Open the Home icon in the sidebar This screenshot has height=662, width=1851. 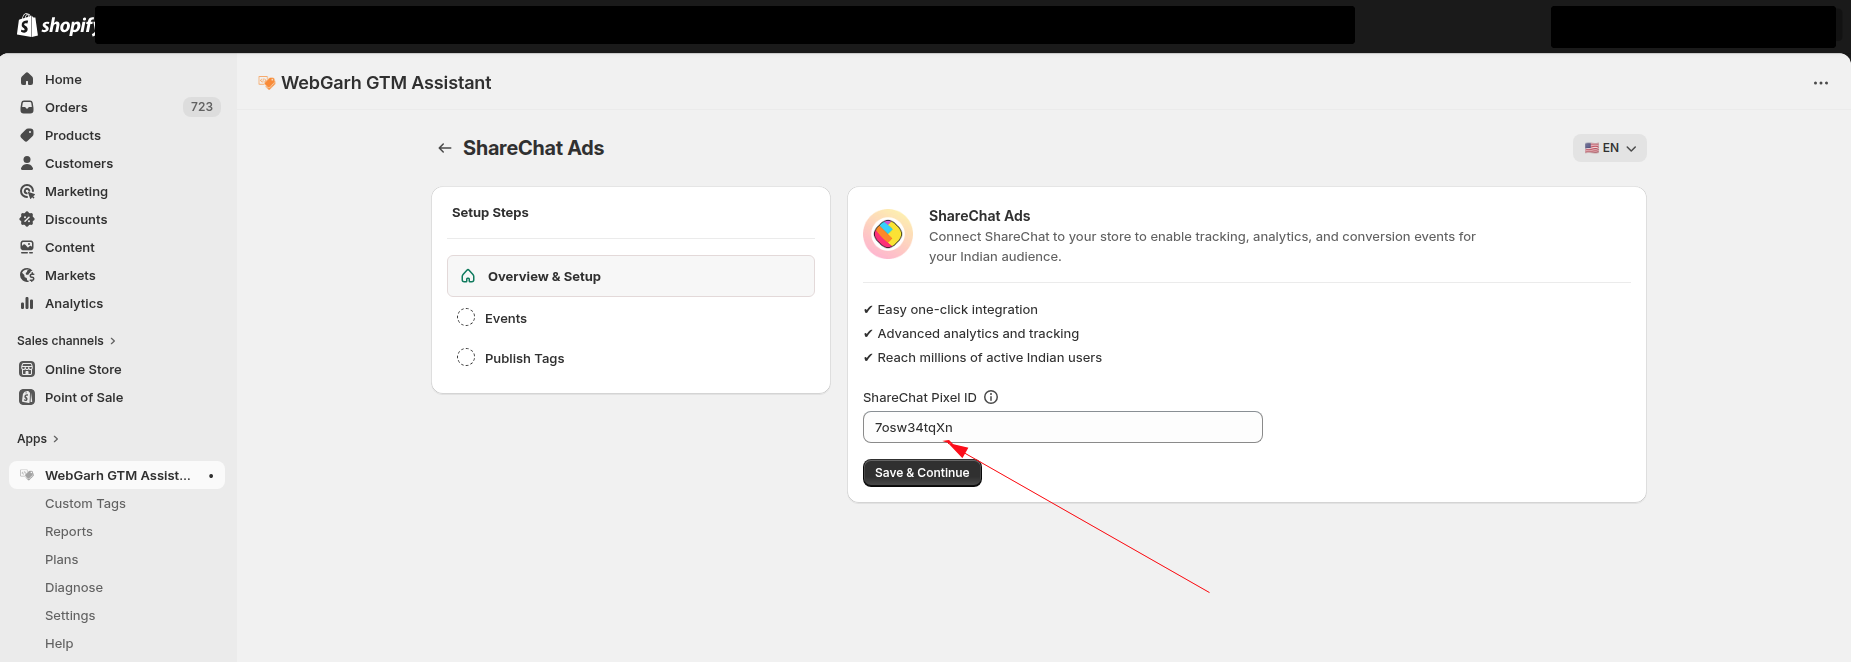(x=27, y=79)
